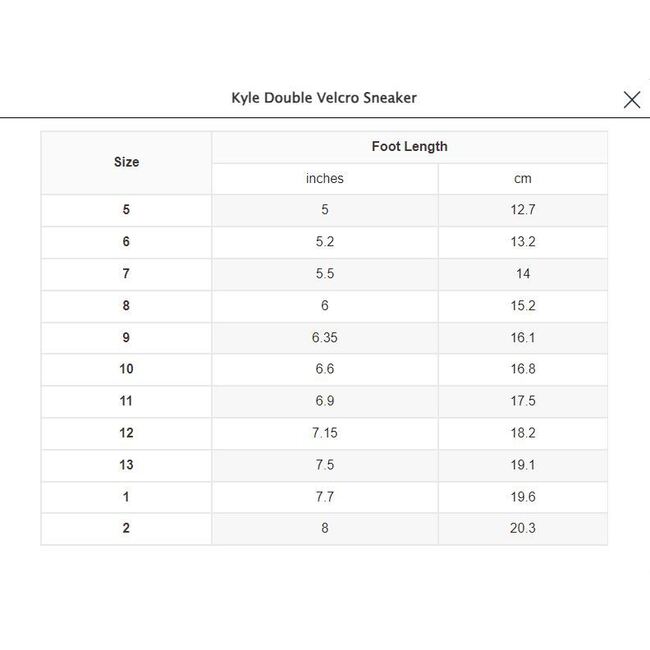Select size 7 row label
Screen dimensions: 650x650
(126, 274)
